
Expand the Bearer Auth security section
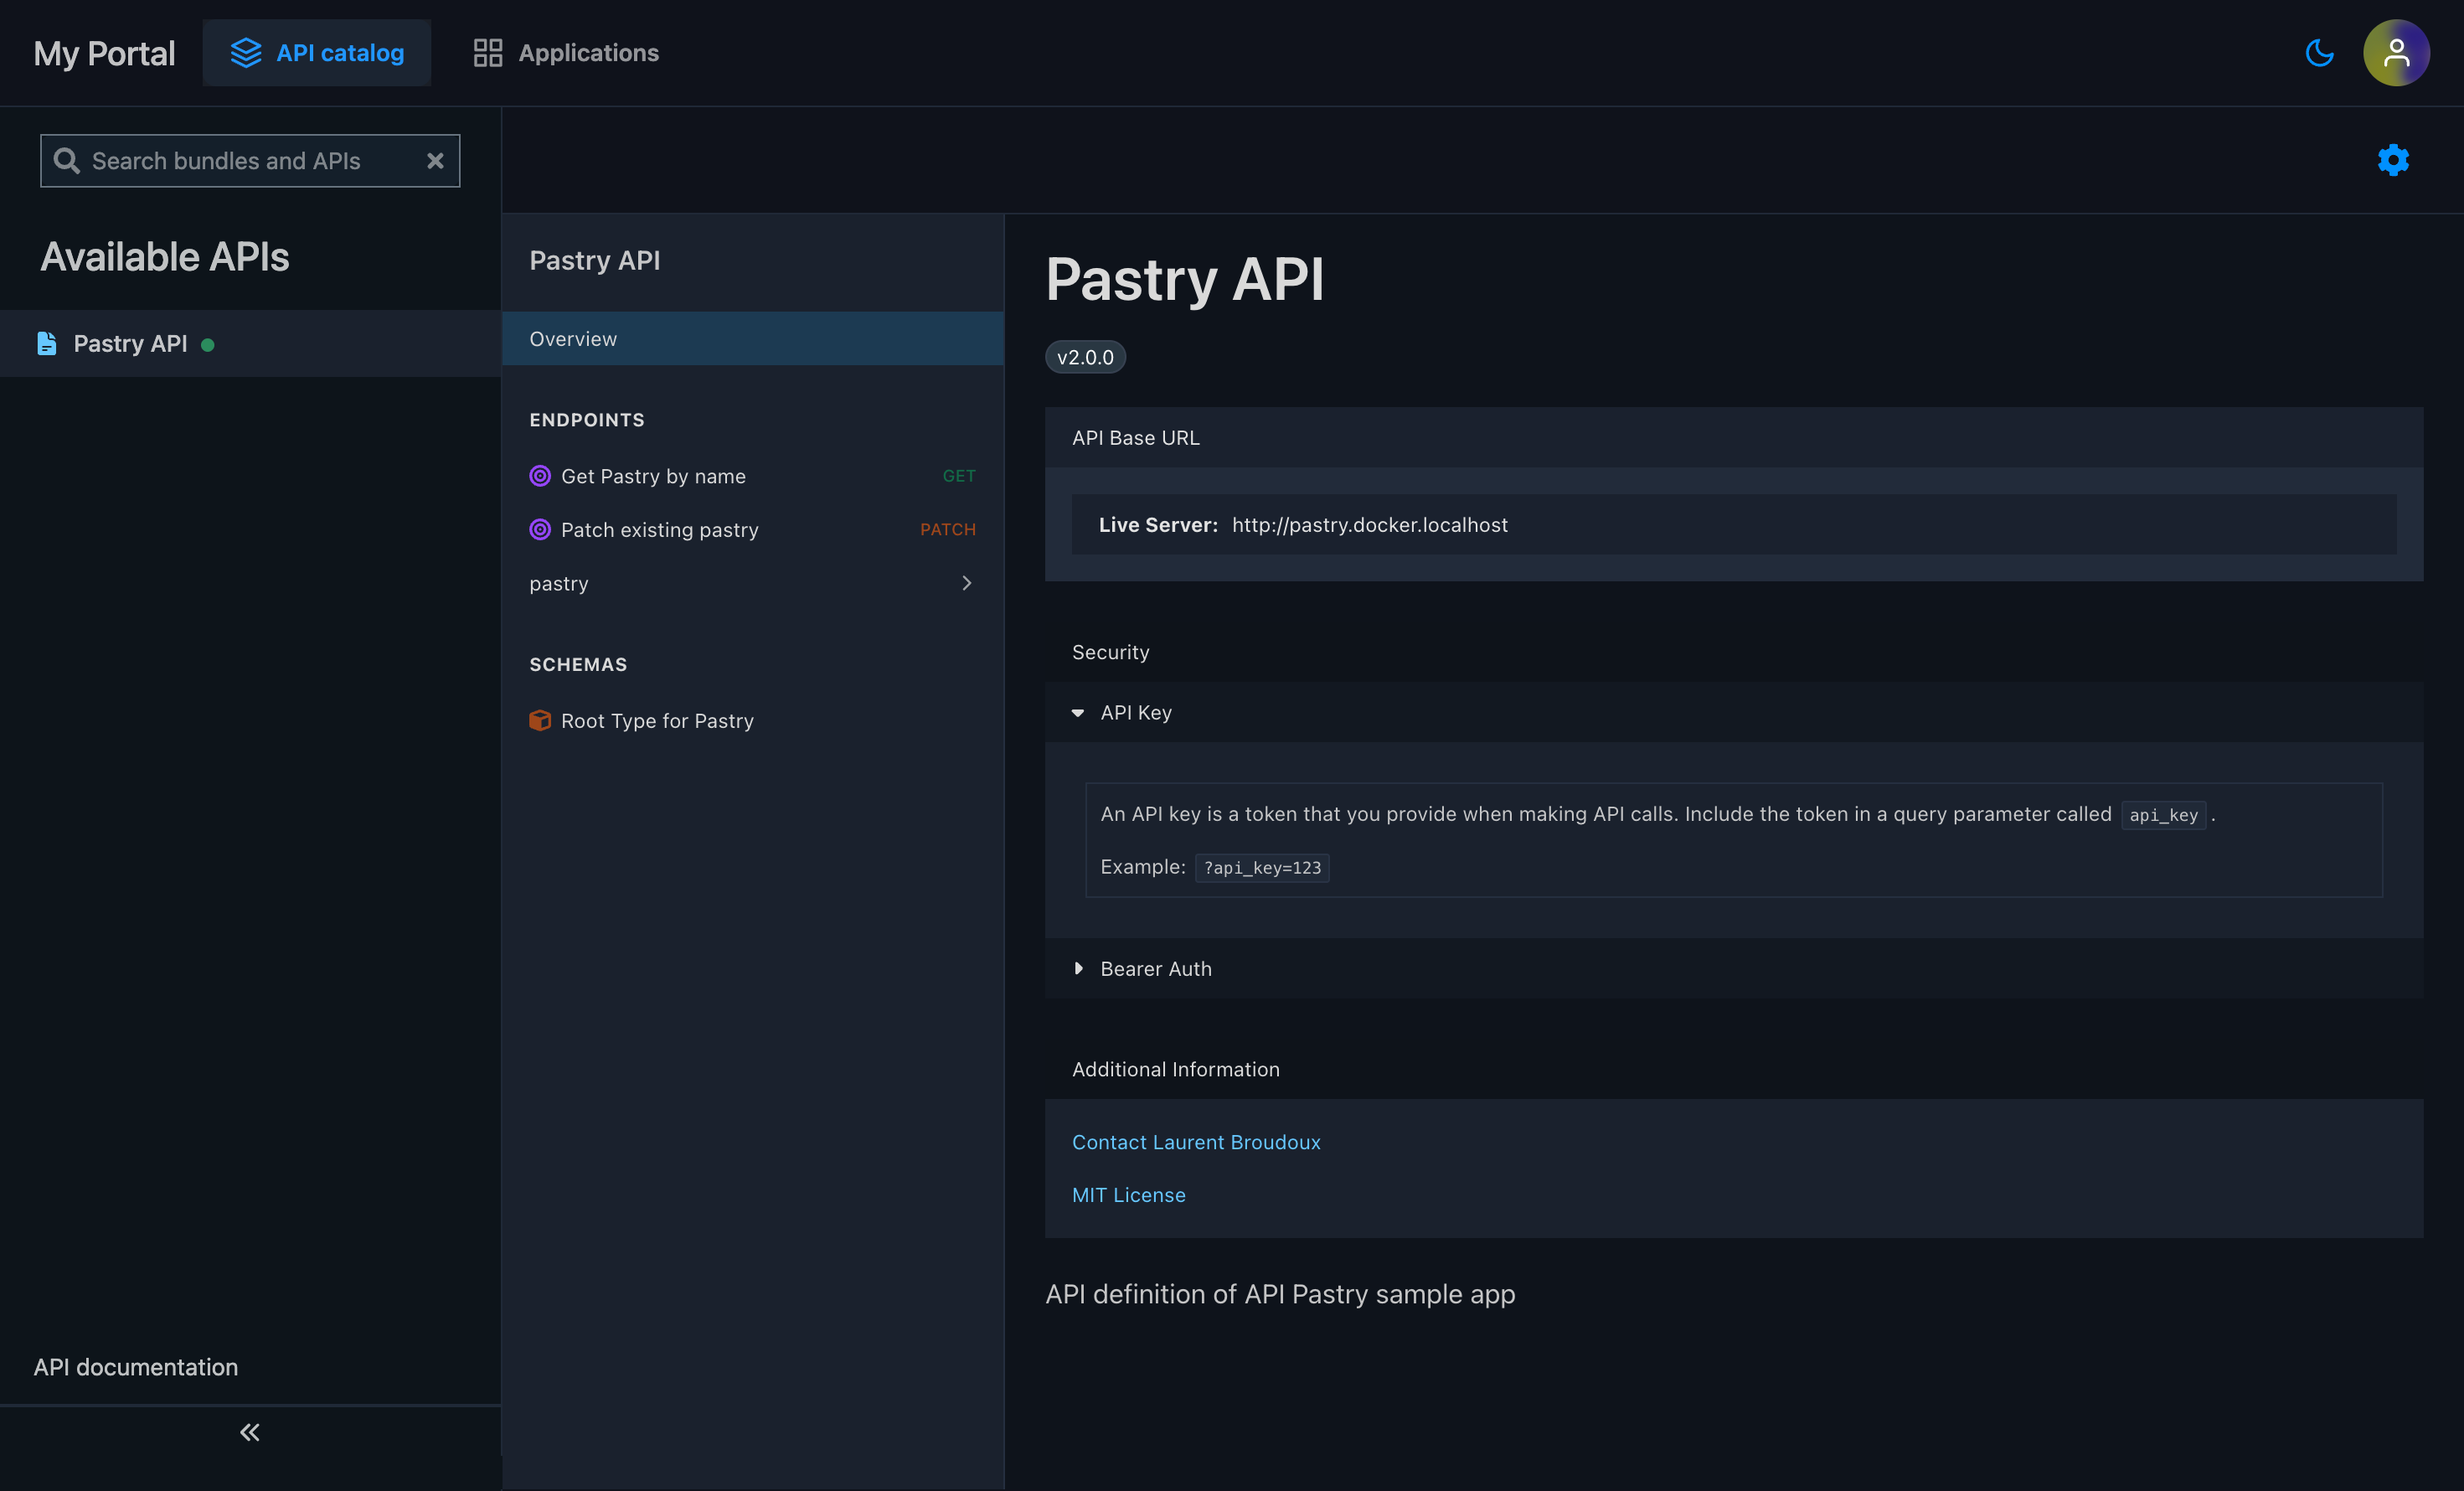[1078, 969]
